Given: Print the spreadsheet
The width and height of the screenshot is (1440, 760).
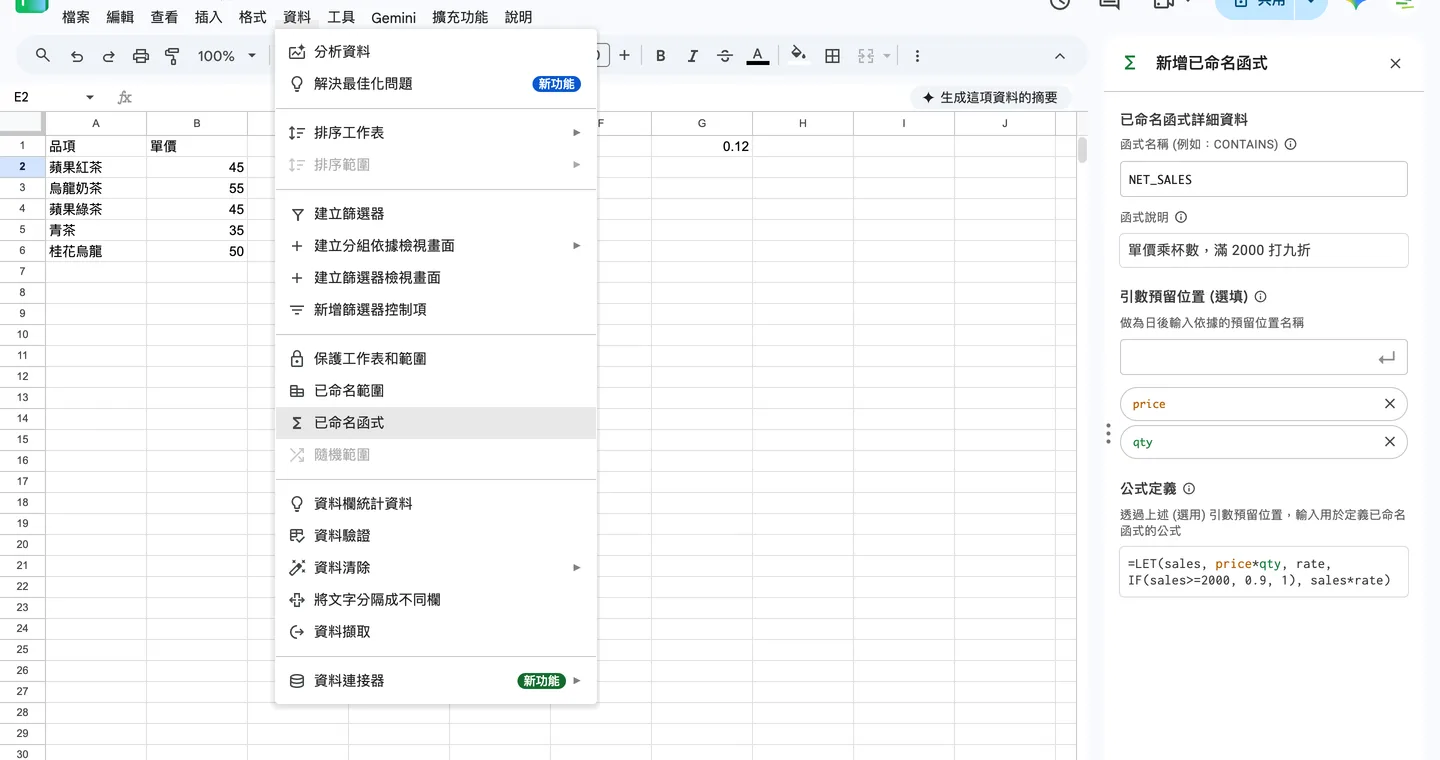Looking at the screenshot, I should 141,56.
